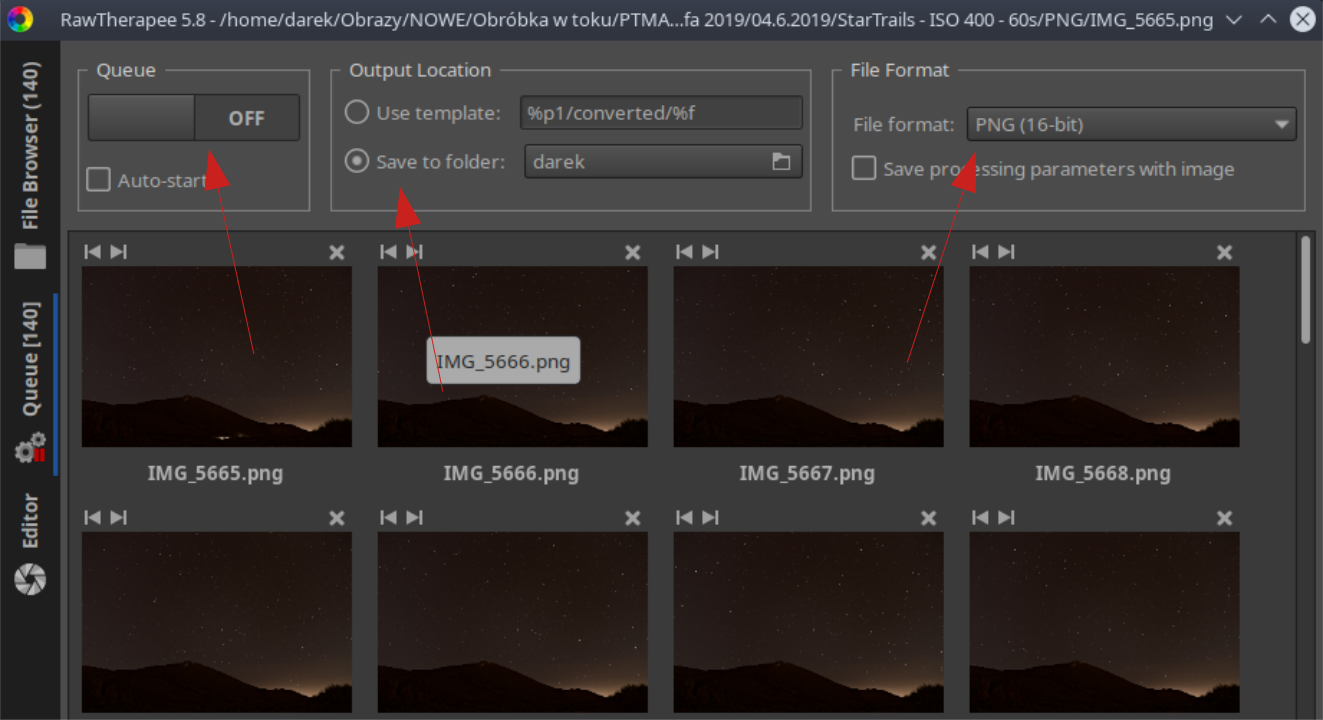Move IMG_5667.png to queue tail
The width and height of the screenshot is (1323, 720).
[710, 252]
